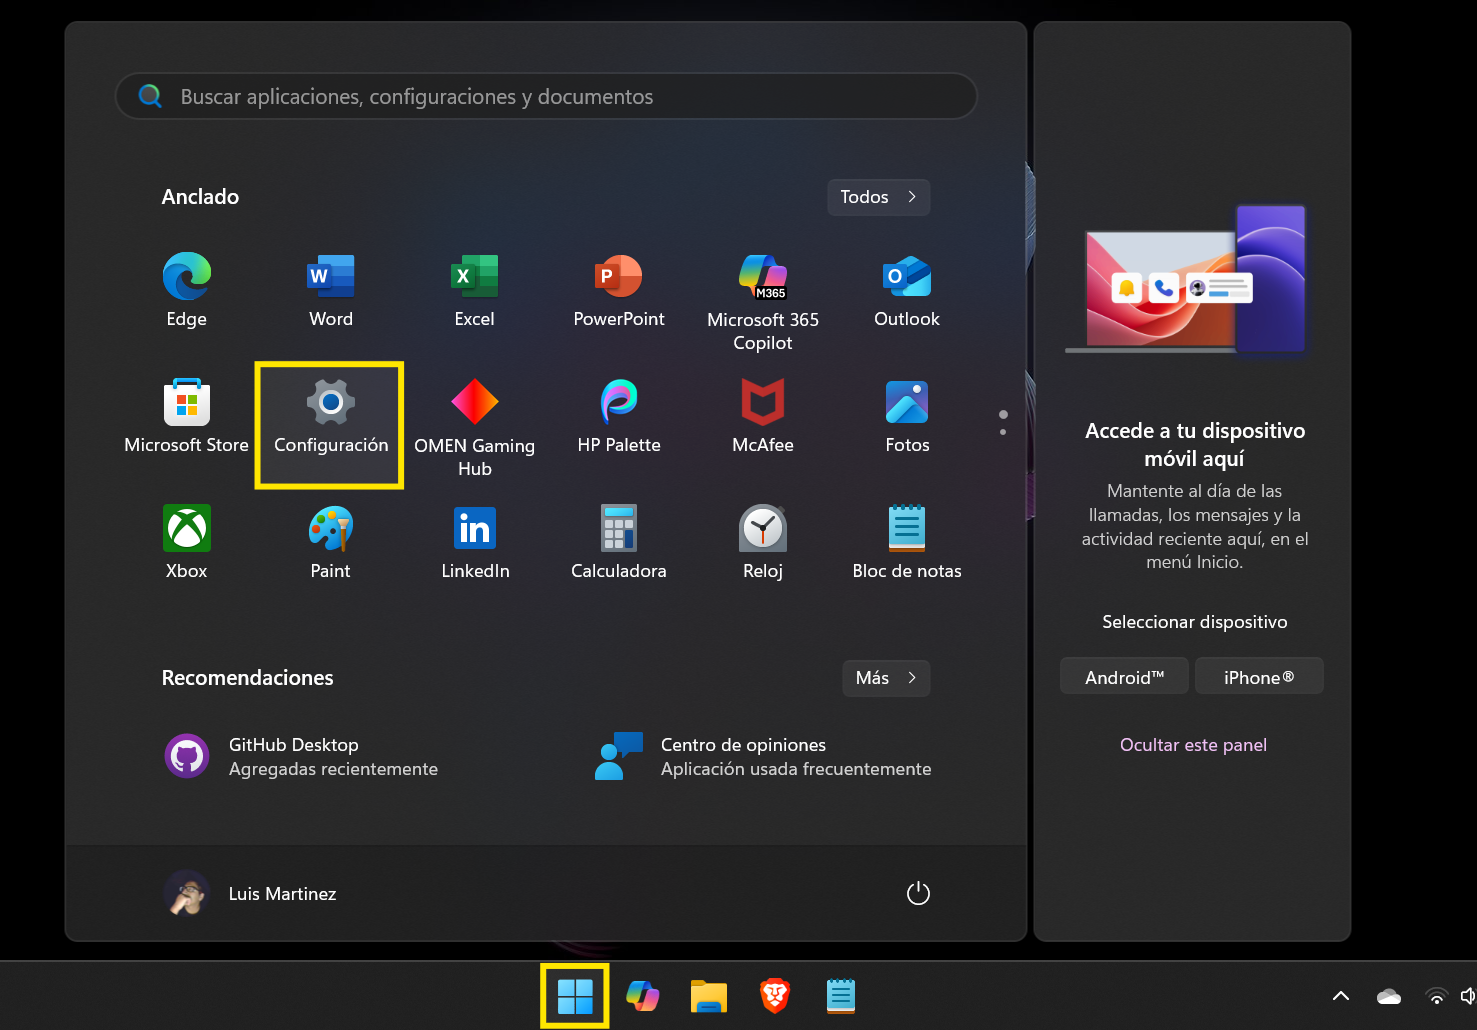1477x1030 pixels.
Task: Show all pinned apps via Todos
Action: 877,197
